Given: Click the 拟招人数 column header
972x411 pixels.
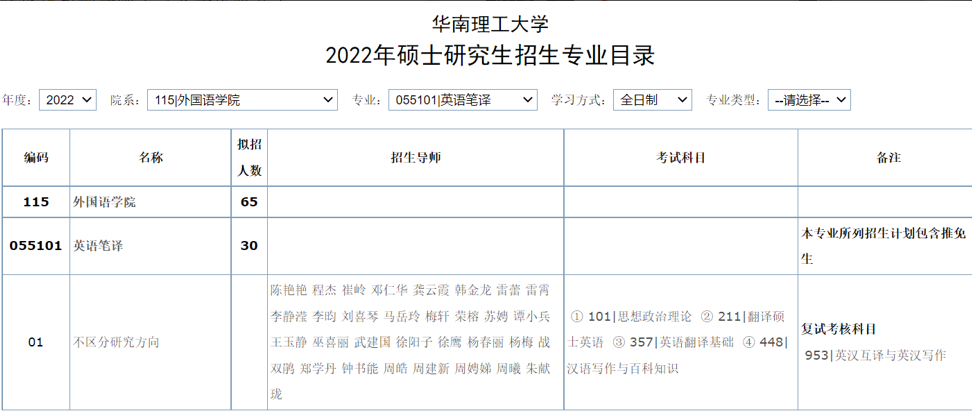Looking at the screenshot, I should tap(249, 157).
